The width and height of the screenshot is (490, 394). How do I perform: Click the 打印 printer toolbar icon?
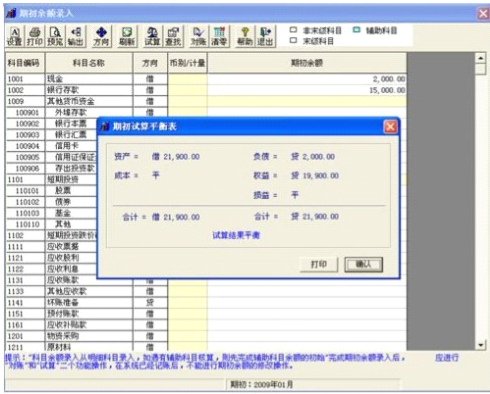(35, 36)
